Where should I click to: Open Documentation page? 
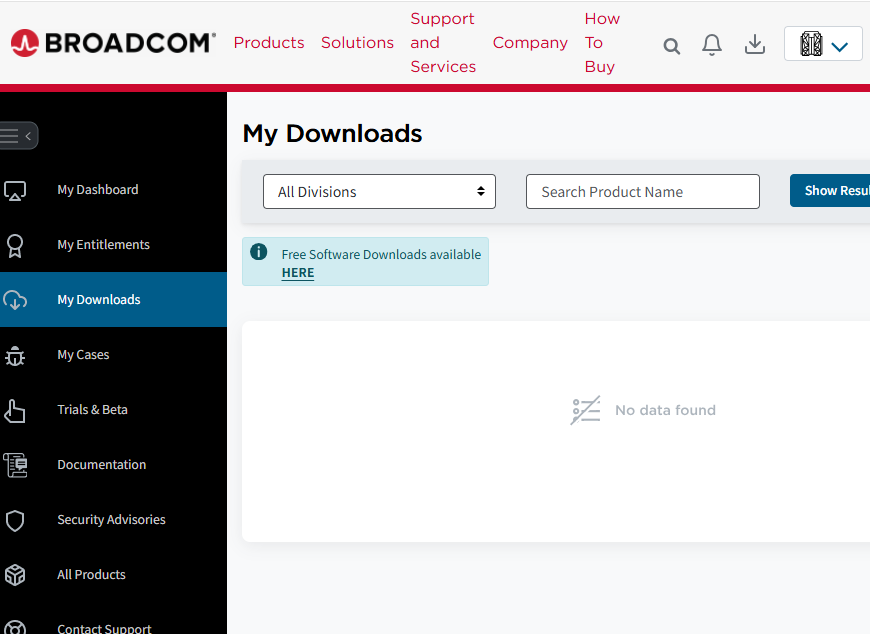tap(102, 464)
